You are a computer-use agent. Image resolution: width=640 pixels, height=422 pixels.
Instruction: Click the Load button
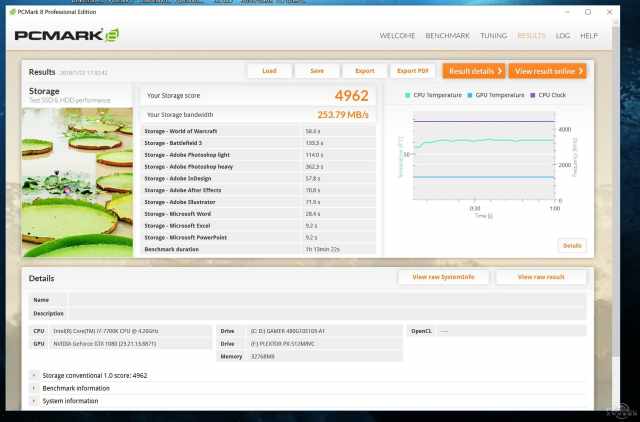pyautogui.click(x=269, y=71)
